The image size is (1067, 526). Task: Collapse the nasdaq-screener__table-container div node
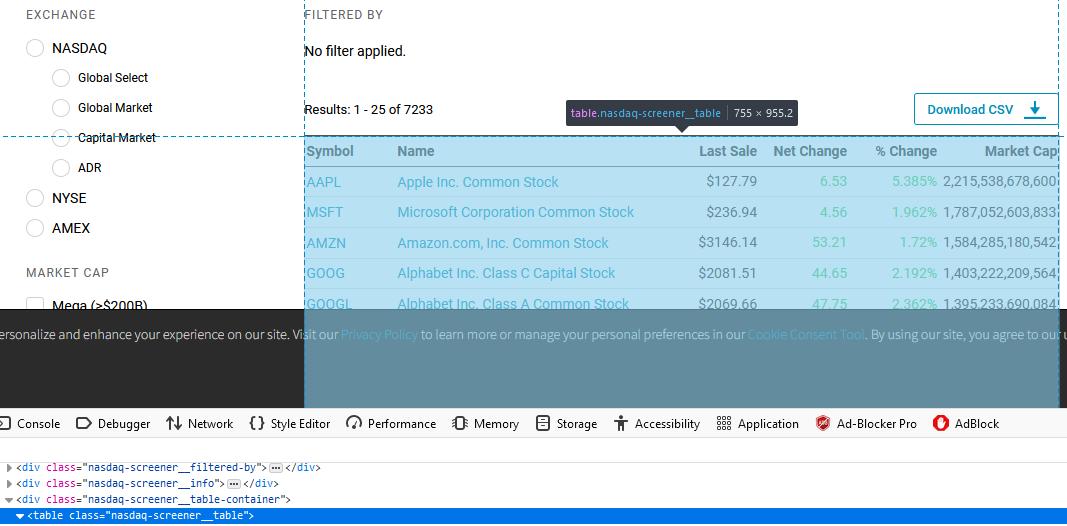[x=9, y=499]
